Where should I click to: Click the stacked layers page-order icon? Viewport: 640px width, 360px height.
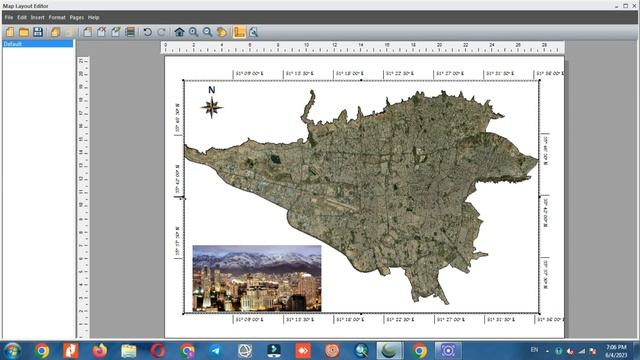click(130, 32)
